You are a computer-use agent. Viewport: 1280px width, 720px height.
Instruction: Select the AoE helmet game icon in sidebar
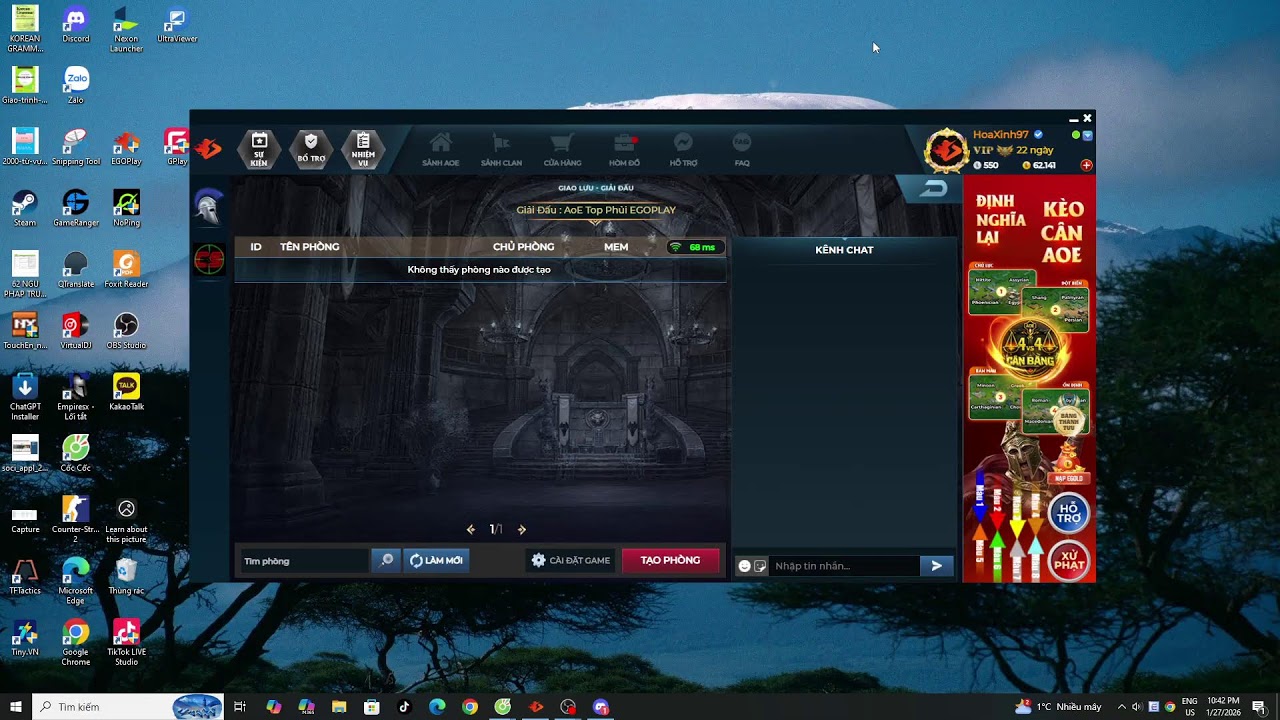(209, 206)
